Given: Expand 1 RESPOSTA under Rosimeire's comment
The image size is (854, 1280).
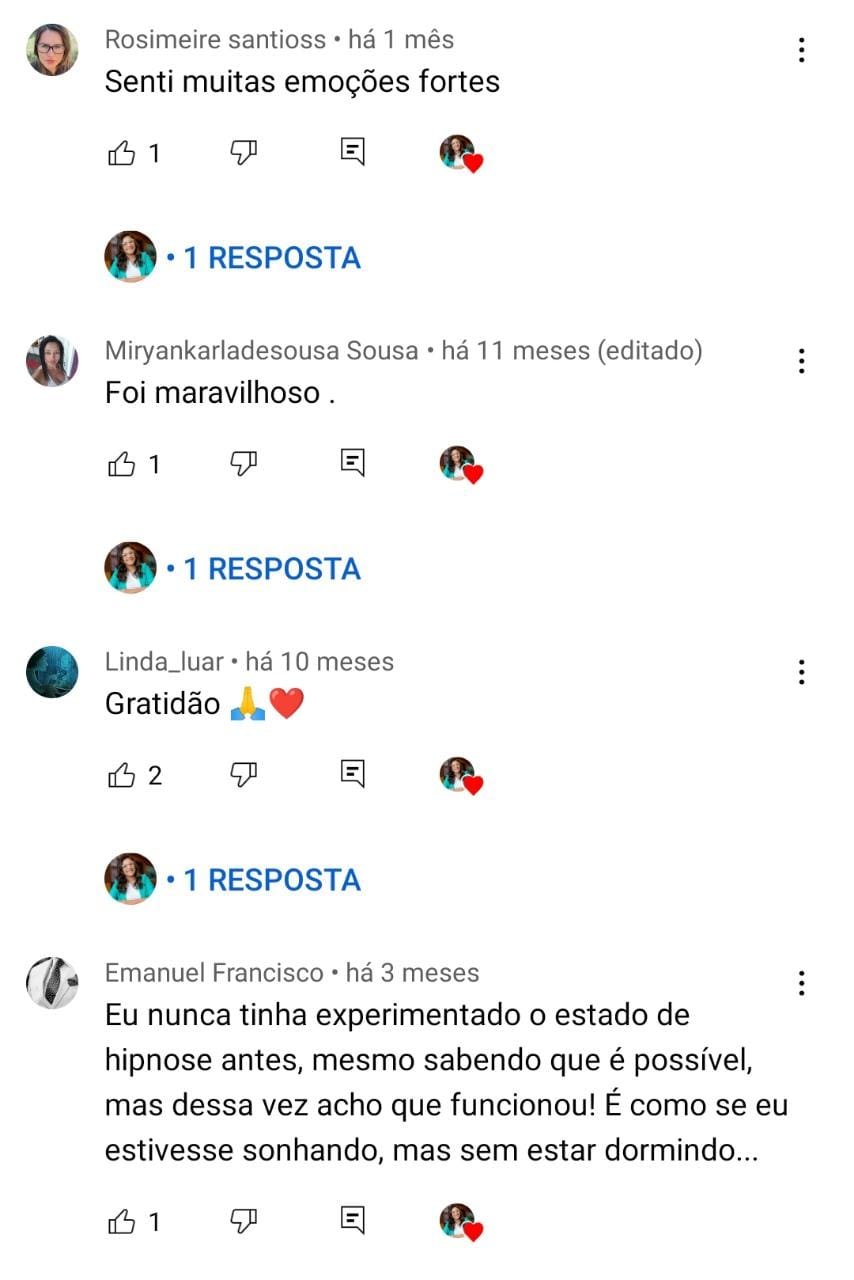Looking at the screenshot, I should click(x=263, y=258).
